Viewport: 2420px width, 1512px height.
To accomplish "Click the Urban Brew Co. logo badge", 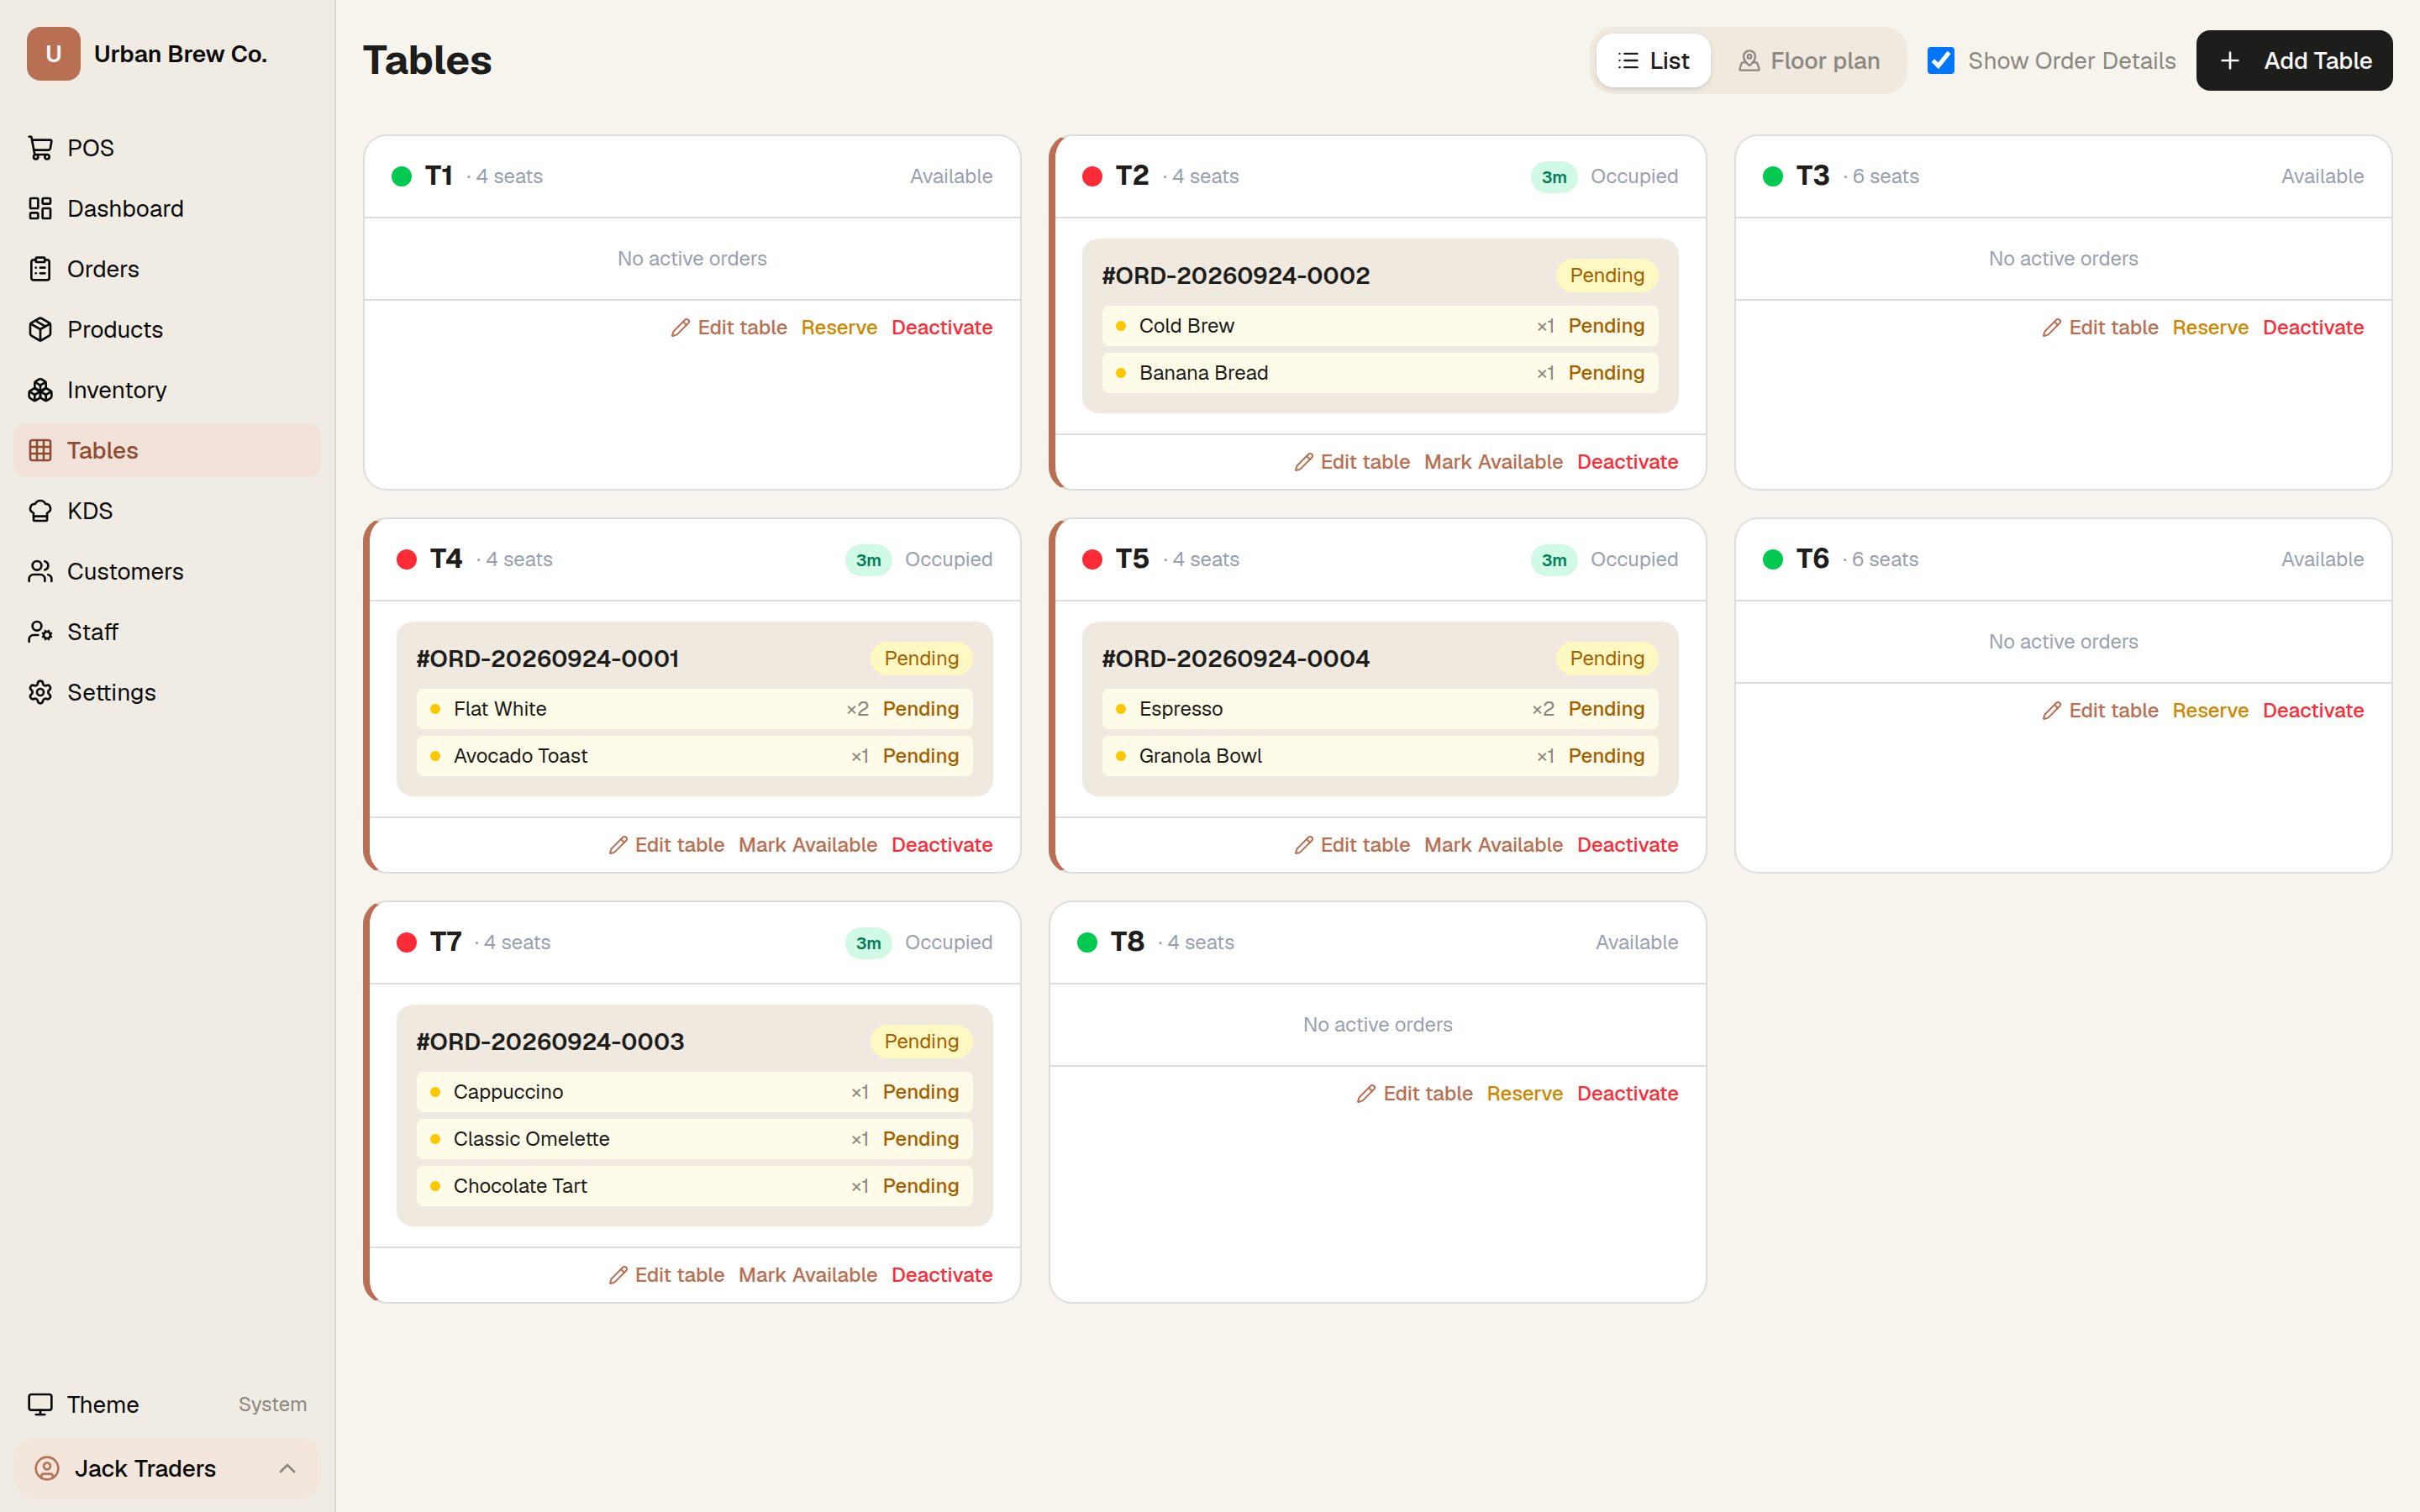I will coord(53,54).
